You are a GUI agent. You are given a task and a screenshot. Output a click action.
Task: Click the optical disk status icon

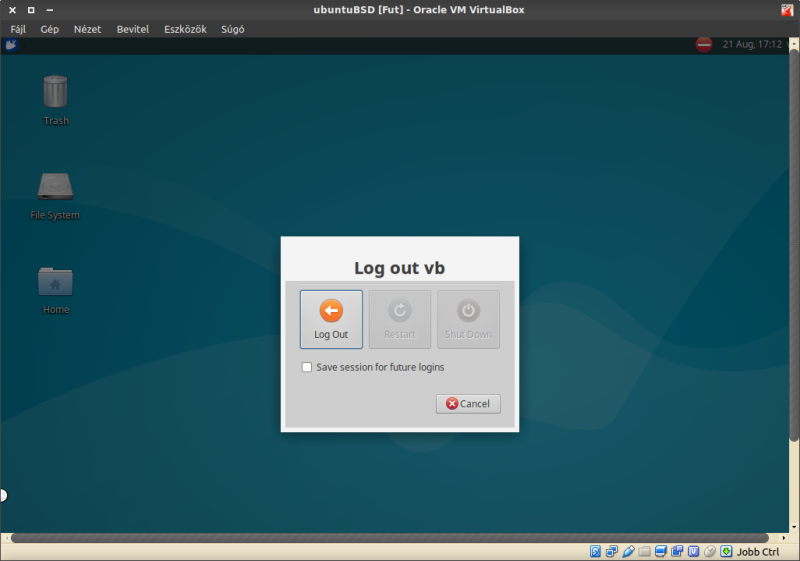pos(595,551)
